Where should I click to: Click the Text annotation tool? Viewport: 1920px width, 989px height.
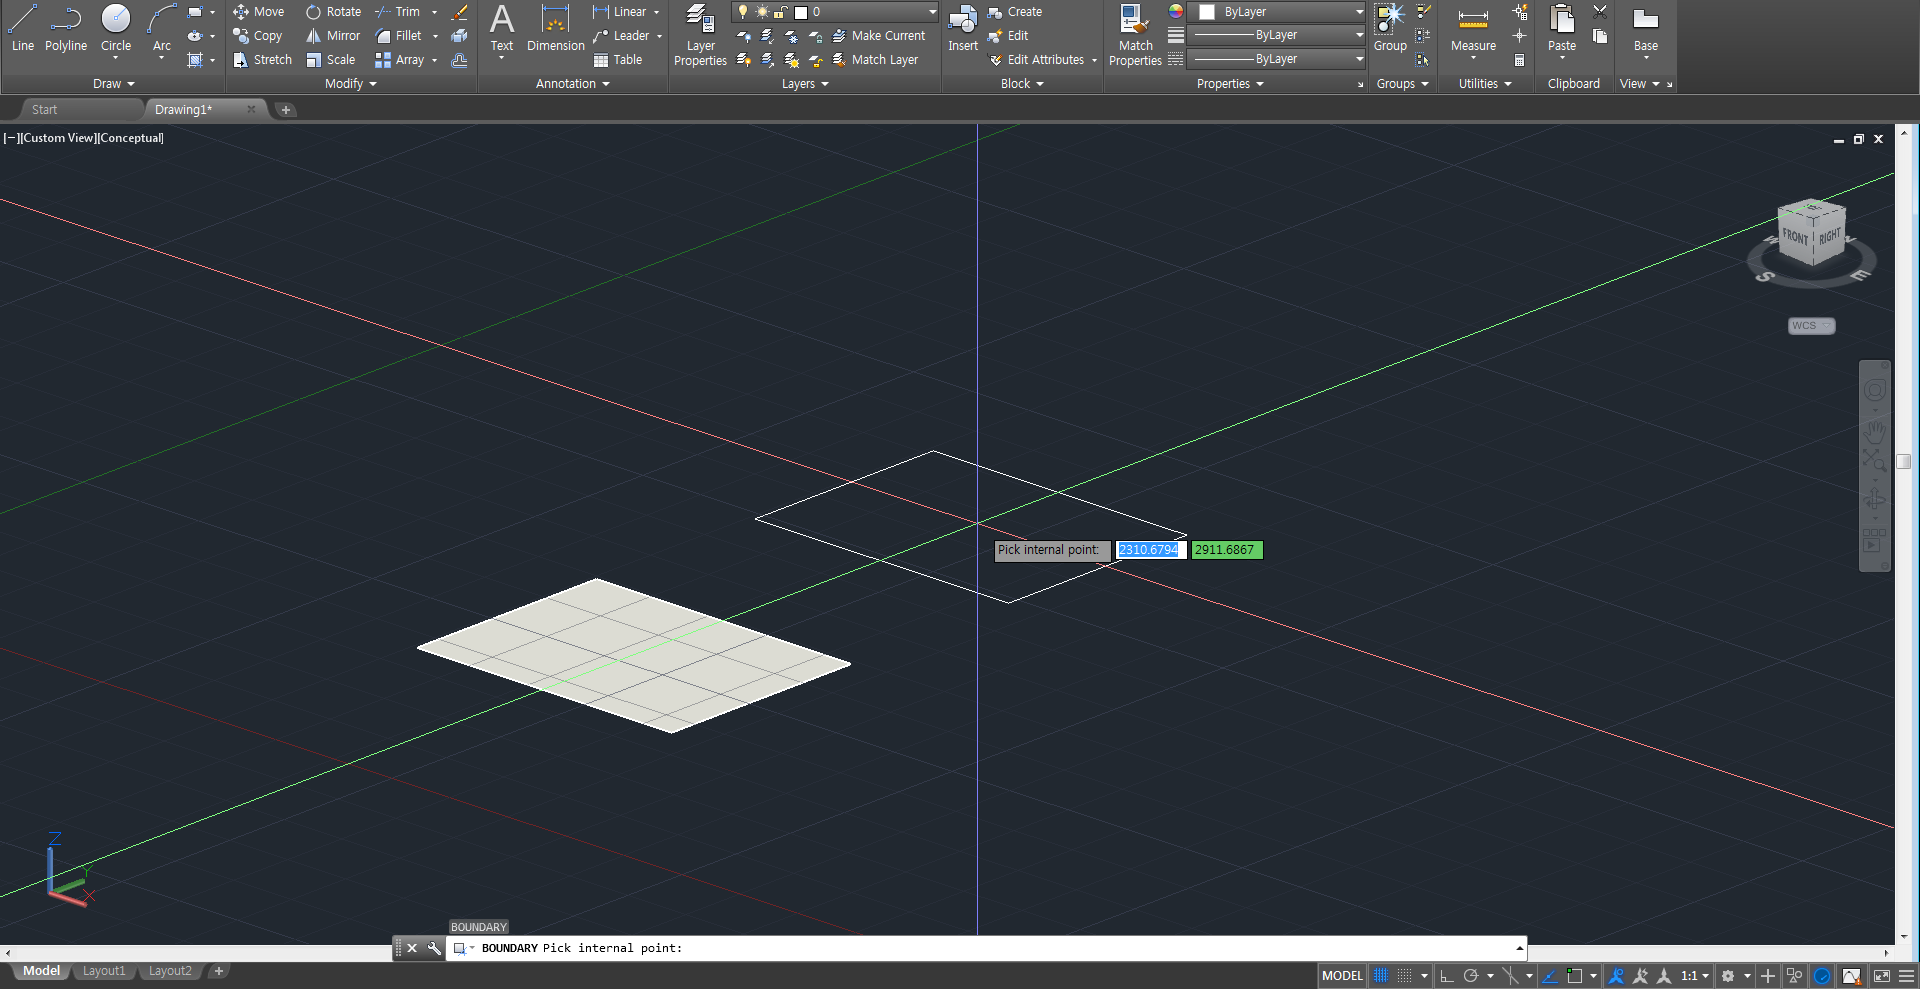[502, 28]
